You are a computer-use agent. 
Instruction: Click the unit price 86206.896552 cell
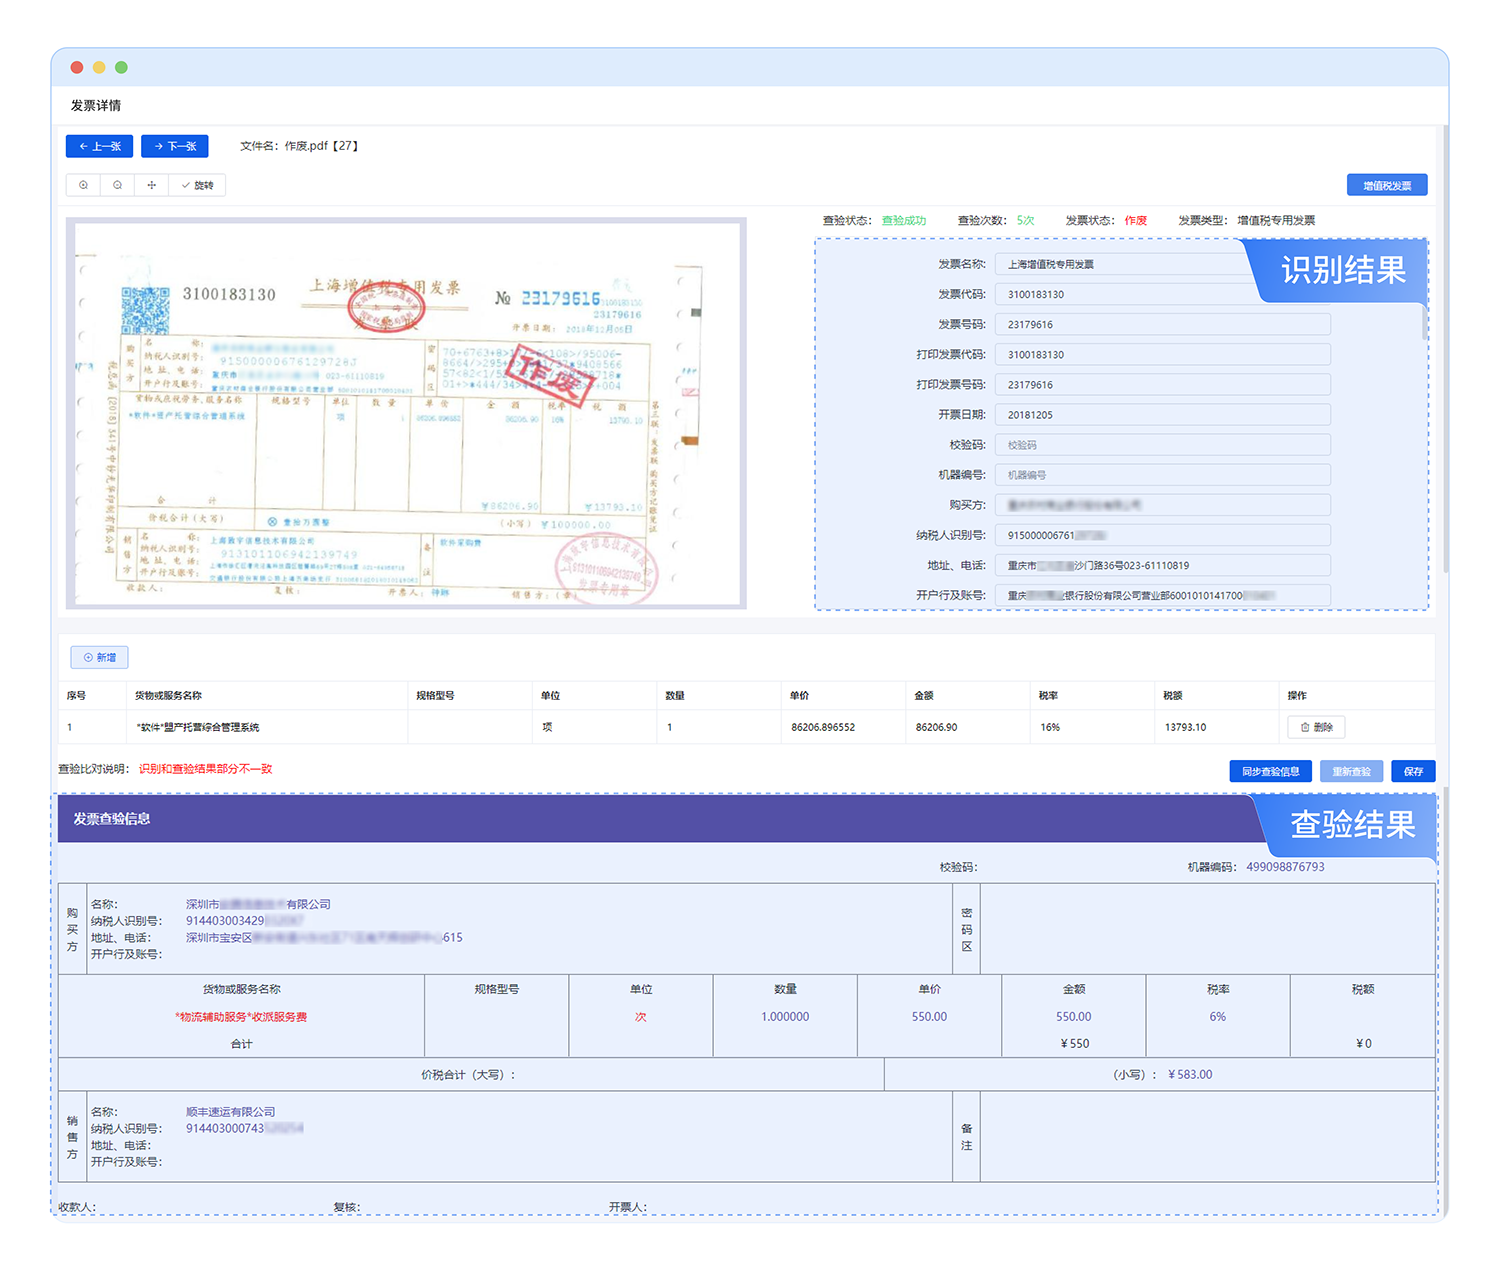(823, 727)
